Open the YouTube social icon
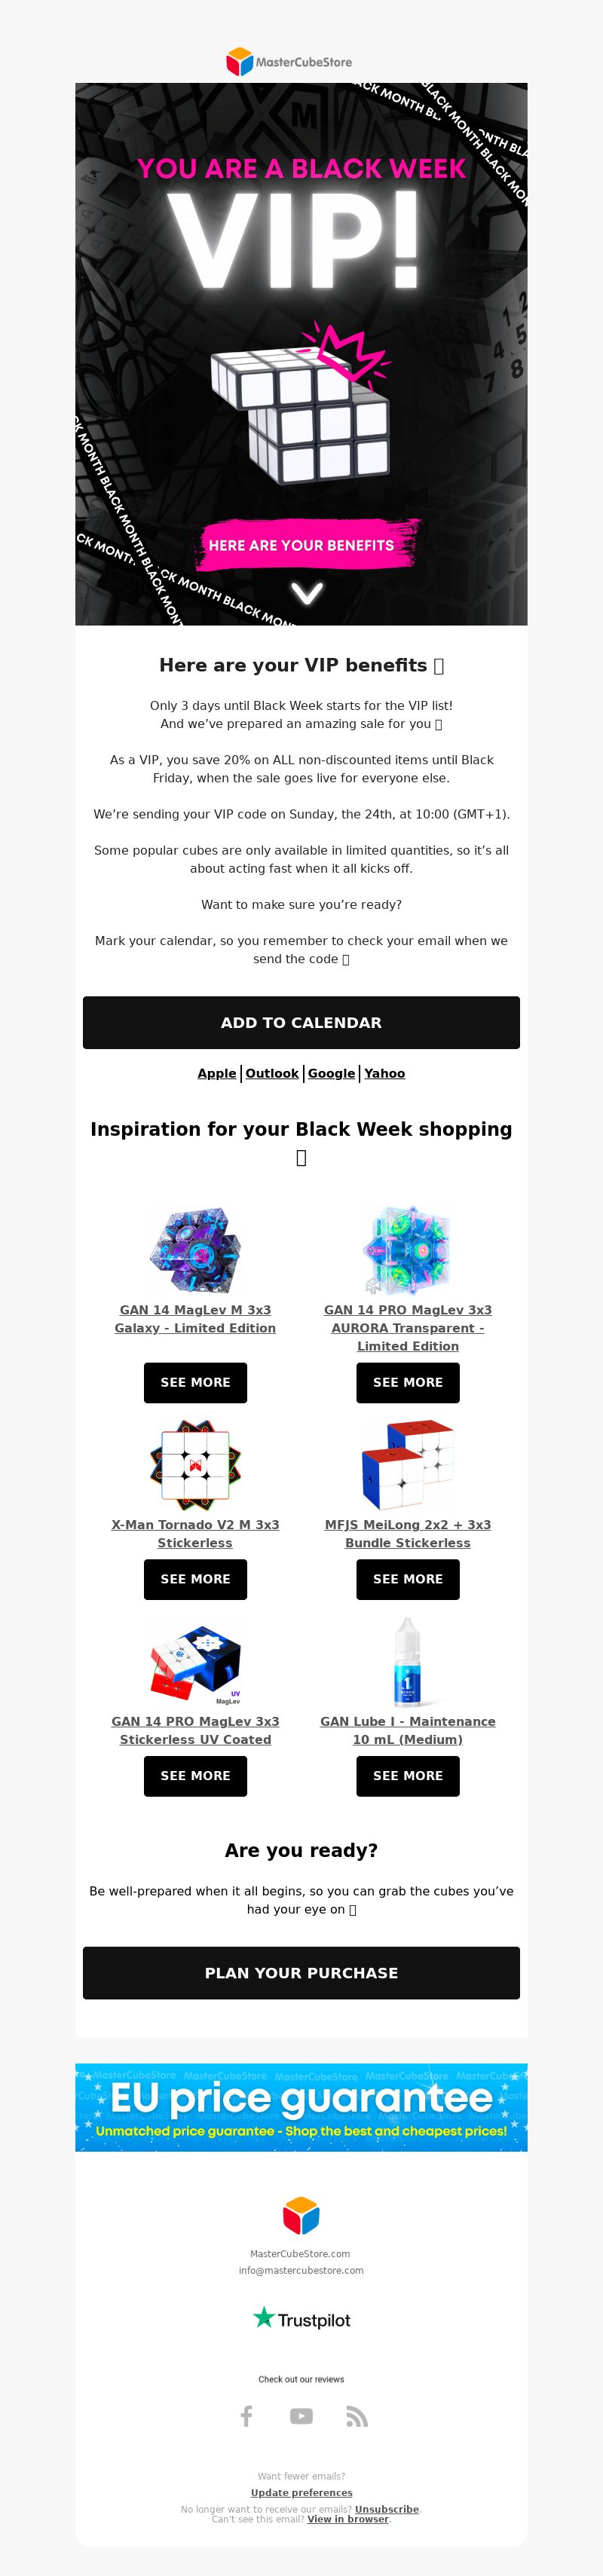This screenshot has width=603, height=2576. point(301,2416)
